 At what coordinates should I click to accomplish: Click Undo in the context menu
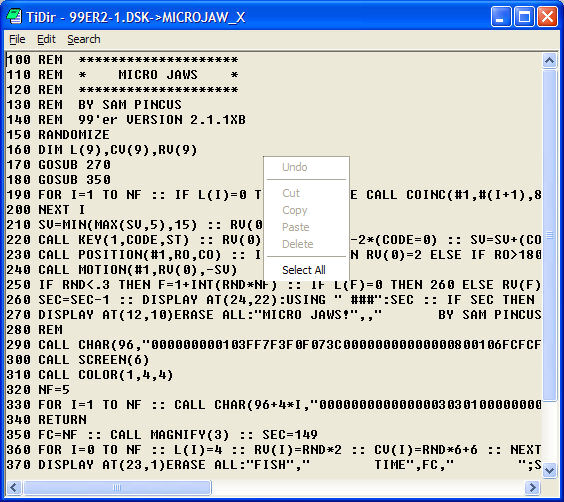[295, 167]
